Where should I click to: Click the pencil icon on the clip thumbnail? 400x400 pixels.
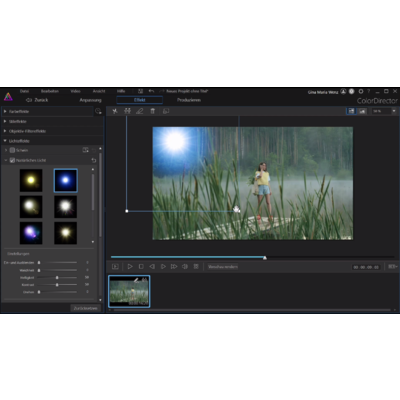click(136, 280)
